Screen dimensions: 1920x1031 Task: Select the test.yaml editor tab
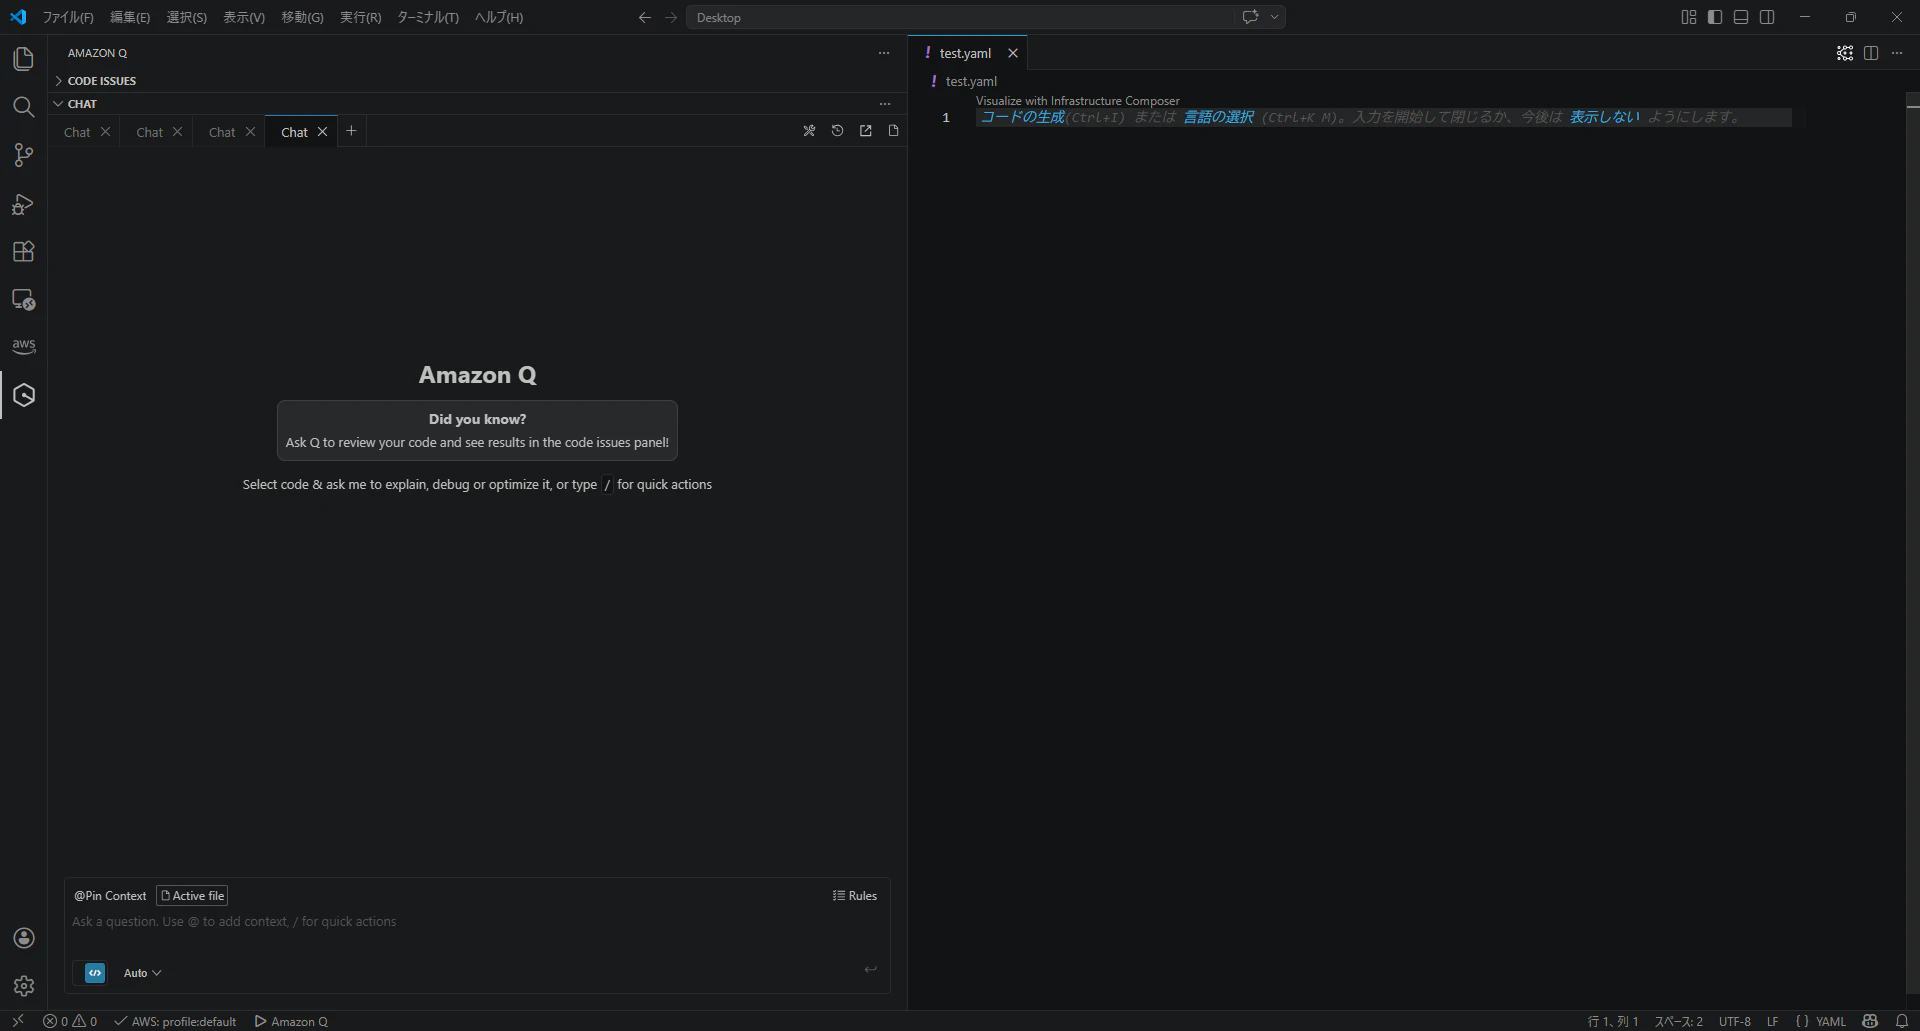(965, 53)
